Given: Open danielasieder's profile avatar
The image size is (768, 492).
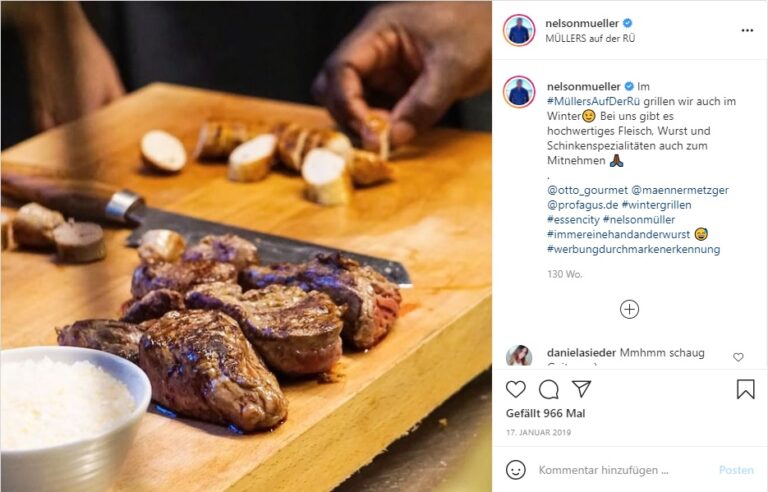Looking at the screenshot, I should point(519,355).
